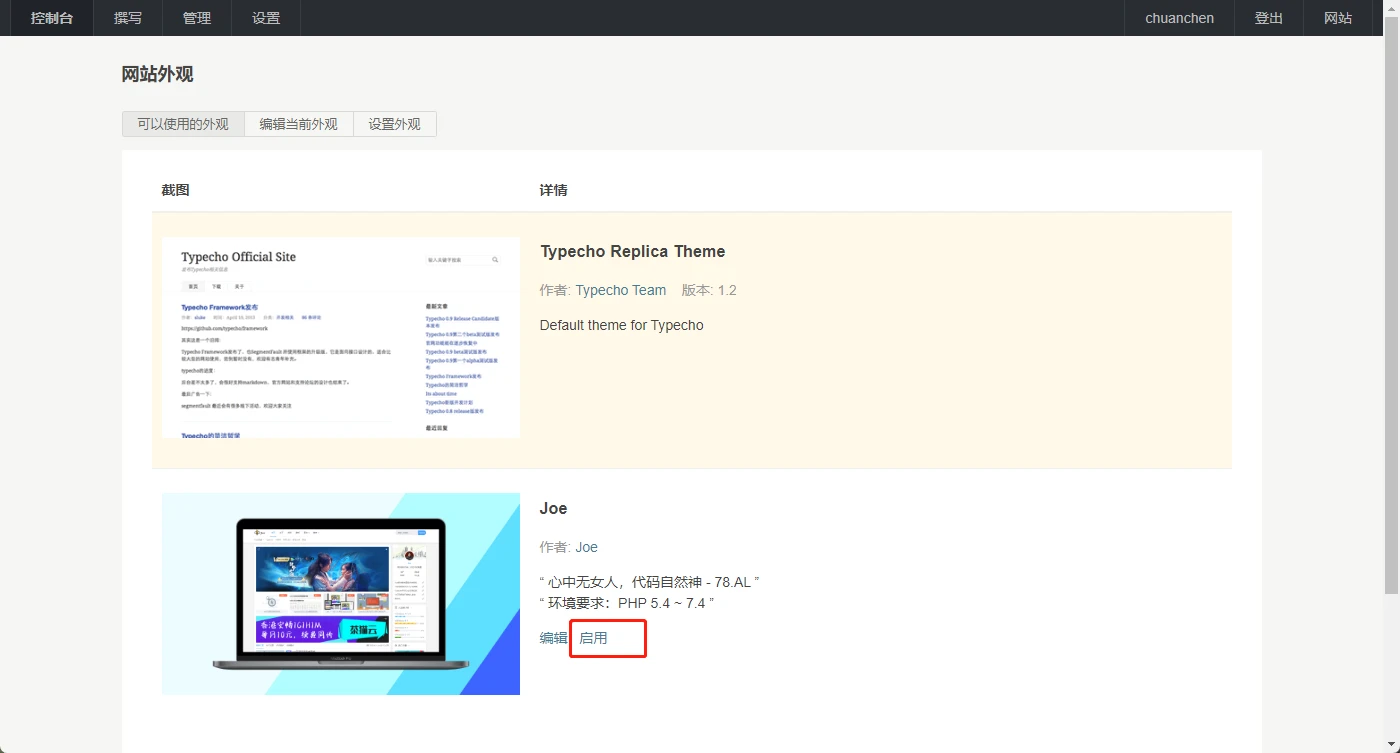The width and height of the screenshot is (1400, 753).
Task: Open the 管理 menu
Action: (197, 18)
